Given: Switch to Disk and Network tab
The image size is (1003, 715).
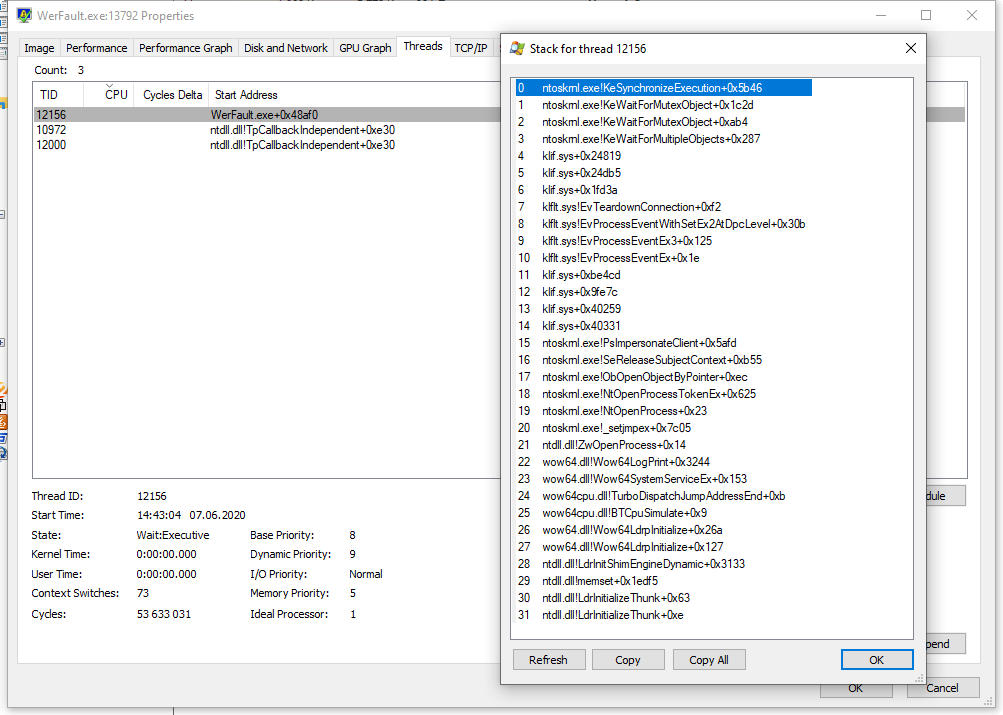Looking at the screenshot, I should click(285, 48).
